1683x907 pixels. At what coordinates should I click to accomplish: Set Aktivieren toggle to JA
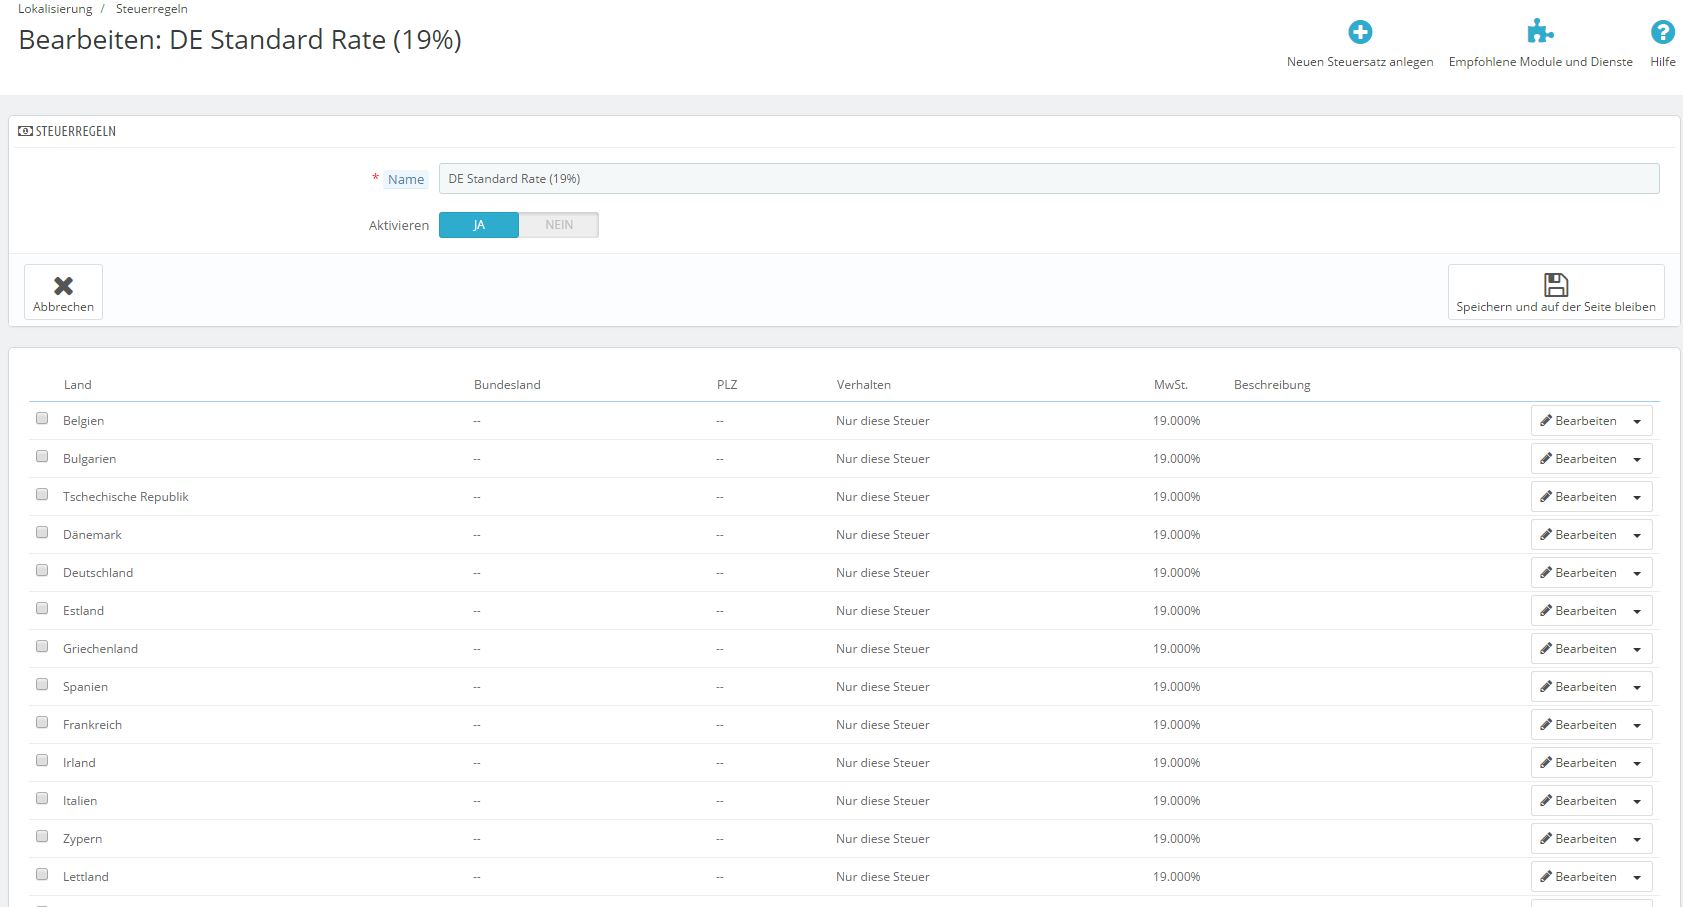click(x=479, y=225)
